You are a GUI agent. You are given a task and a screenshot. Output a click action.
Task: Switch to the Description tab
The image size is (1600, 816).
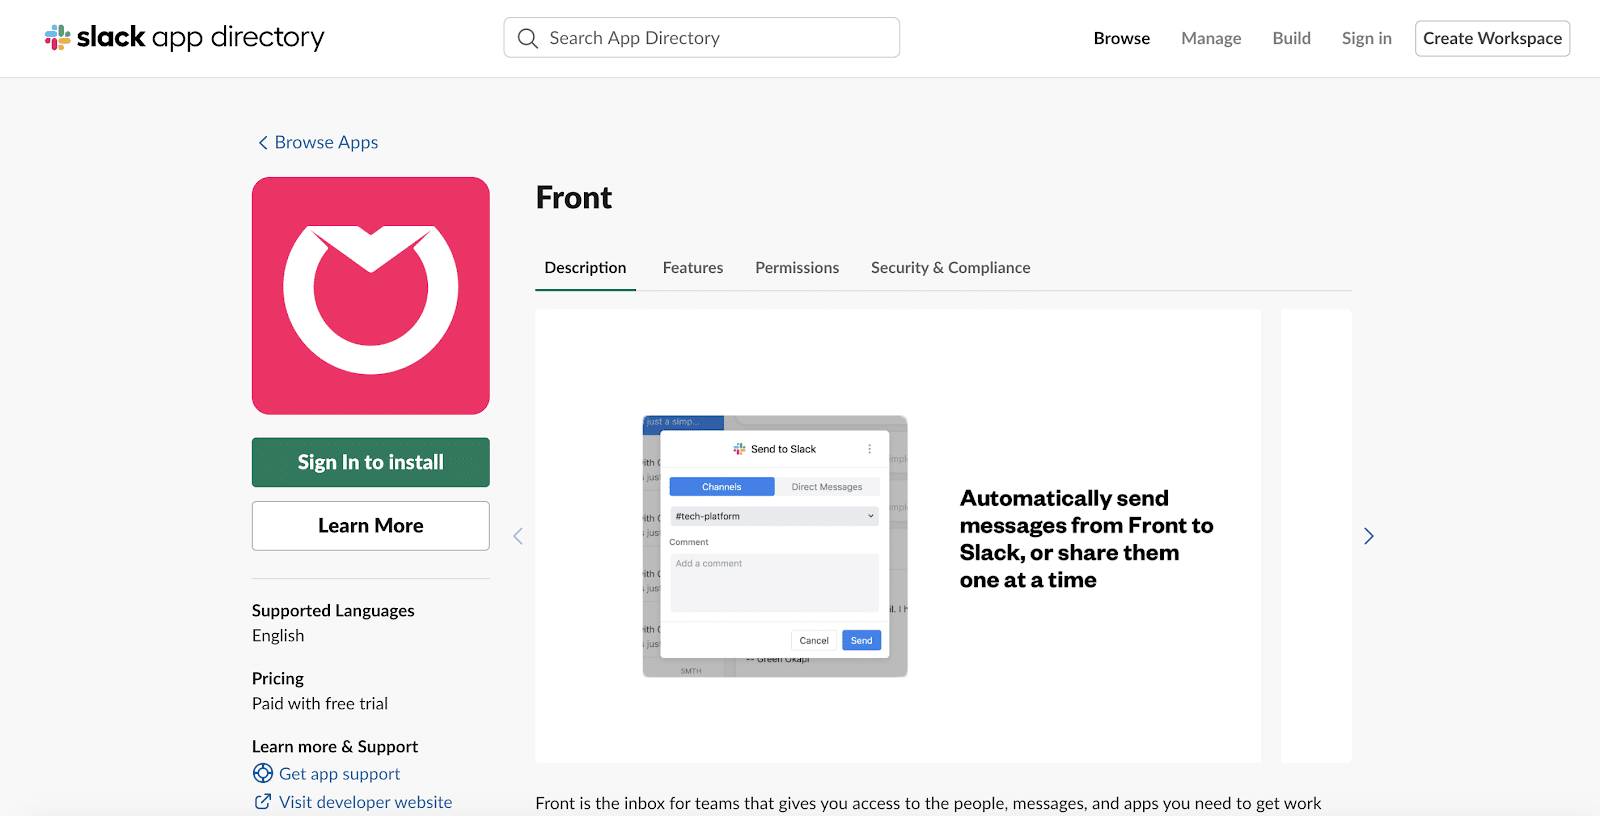click(585, 268)
